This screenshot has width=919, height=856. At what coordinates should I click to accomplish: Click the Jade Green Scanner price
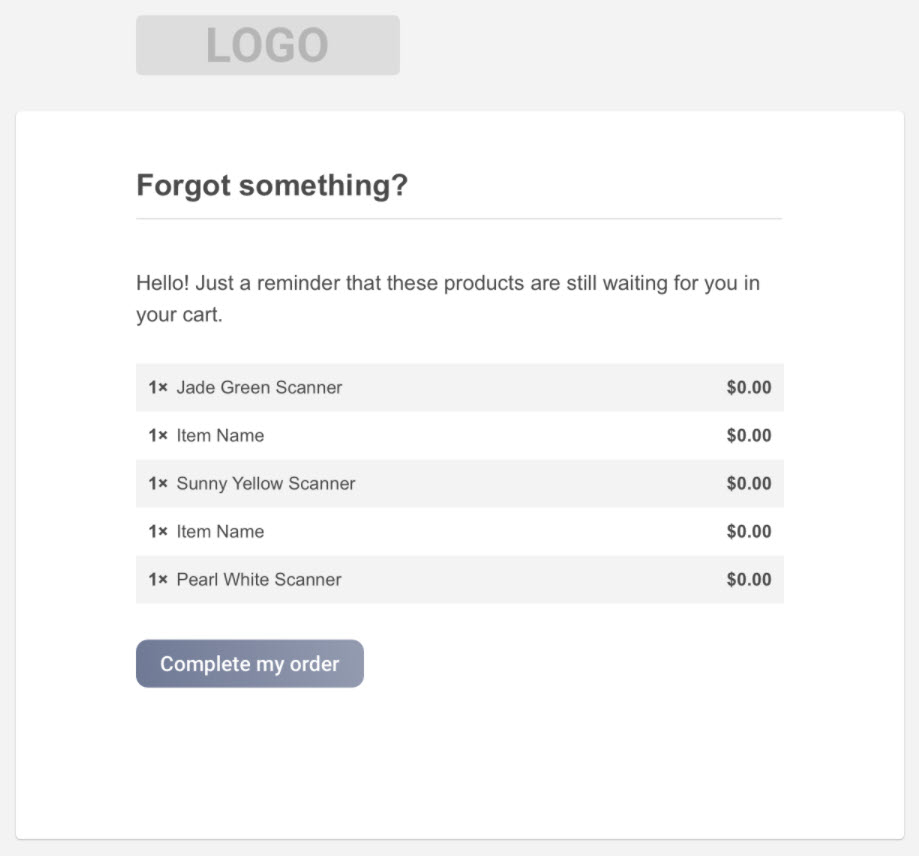point(749,387)
